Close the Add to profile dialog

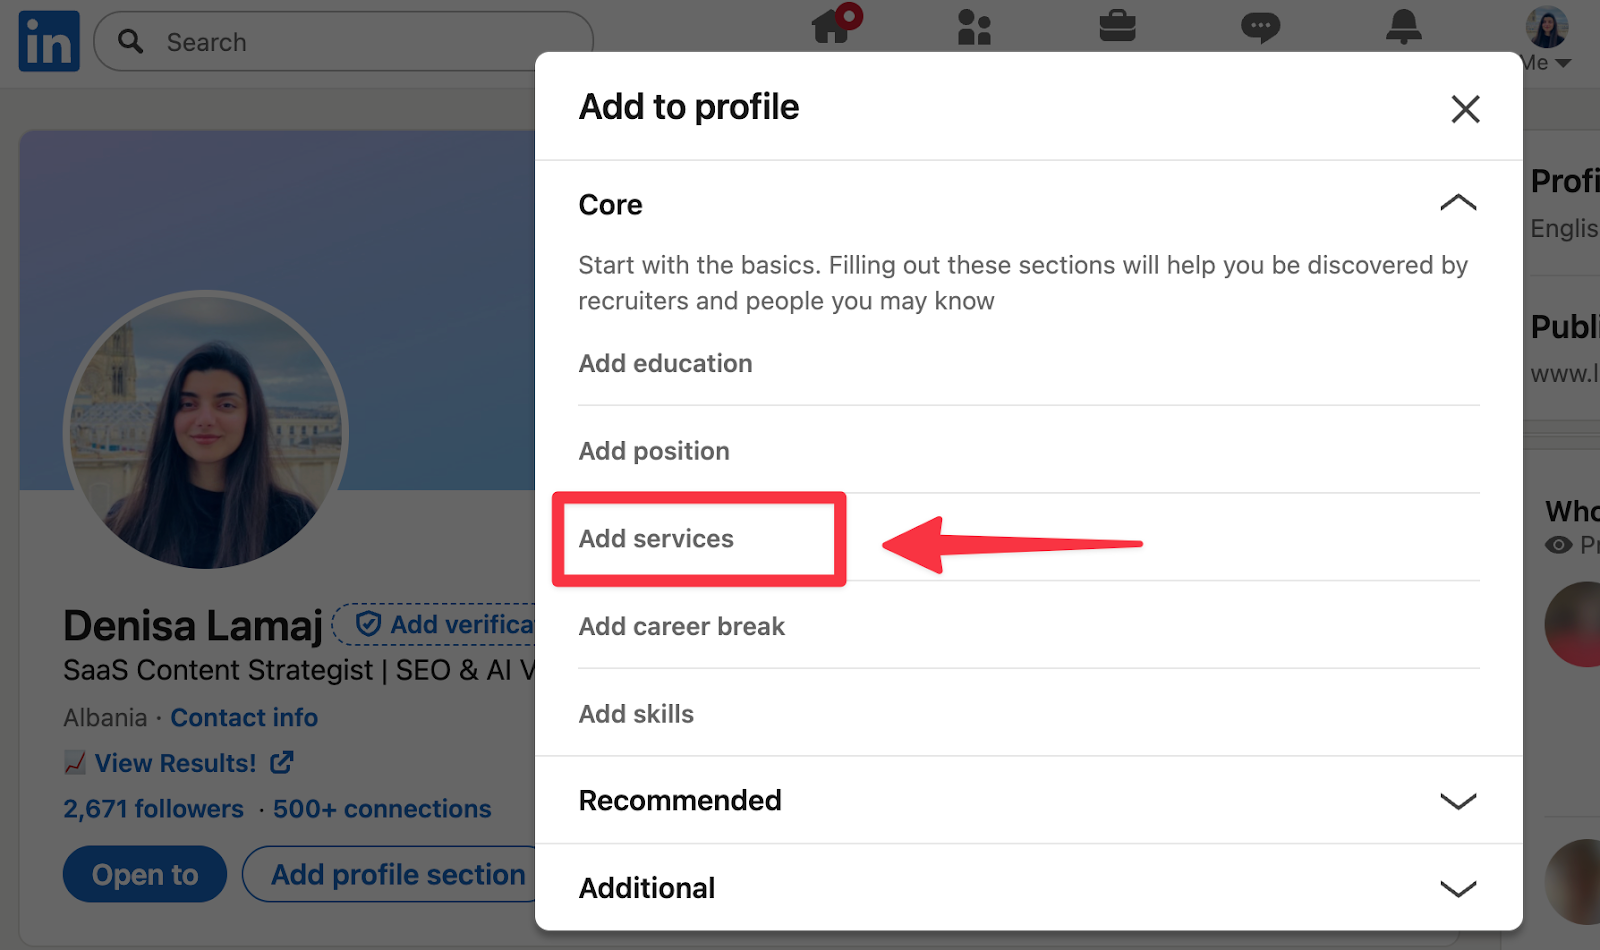(x=1465, y=109)
